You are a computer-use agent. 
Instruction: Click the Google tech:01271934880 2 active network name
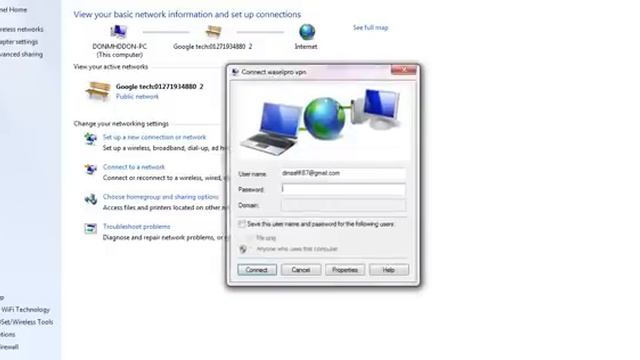click(x=160, y=87)
